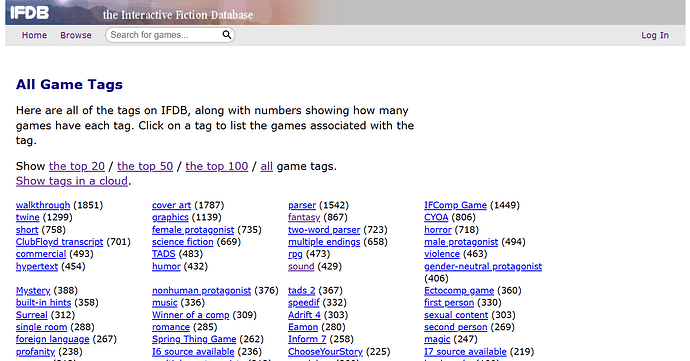
Task: Open the music tag
Action: pos(165,302)
